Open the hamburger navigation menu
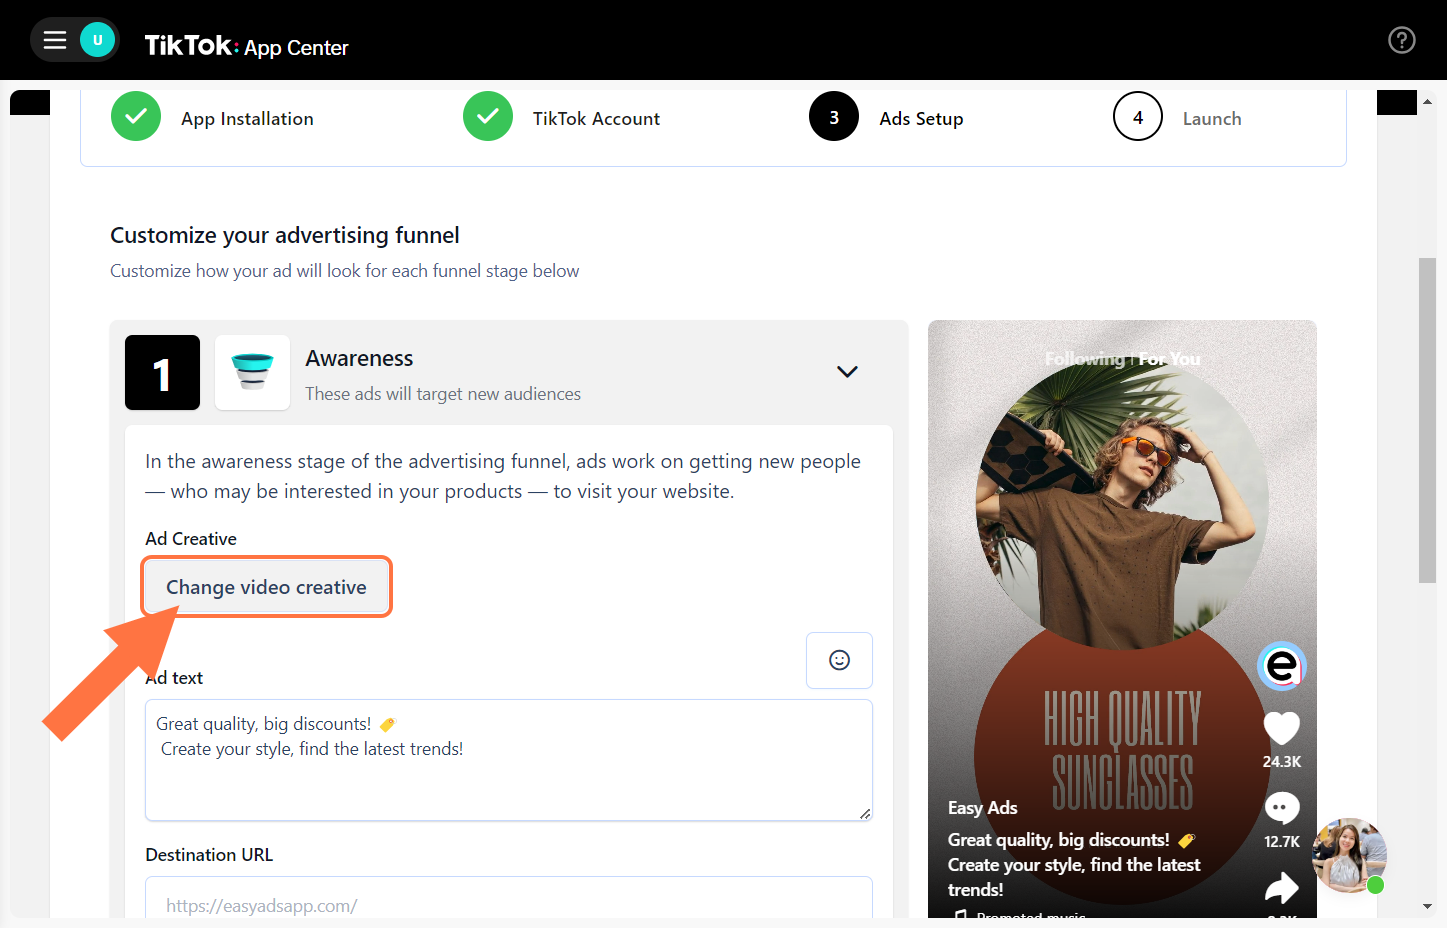The width and height of the screenshot is (1447, 928). [x=54, y=40]
